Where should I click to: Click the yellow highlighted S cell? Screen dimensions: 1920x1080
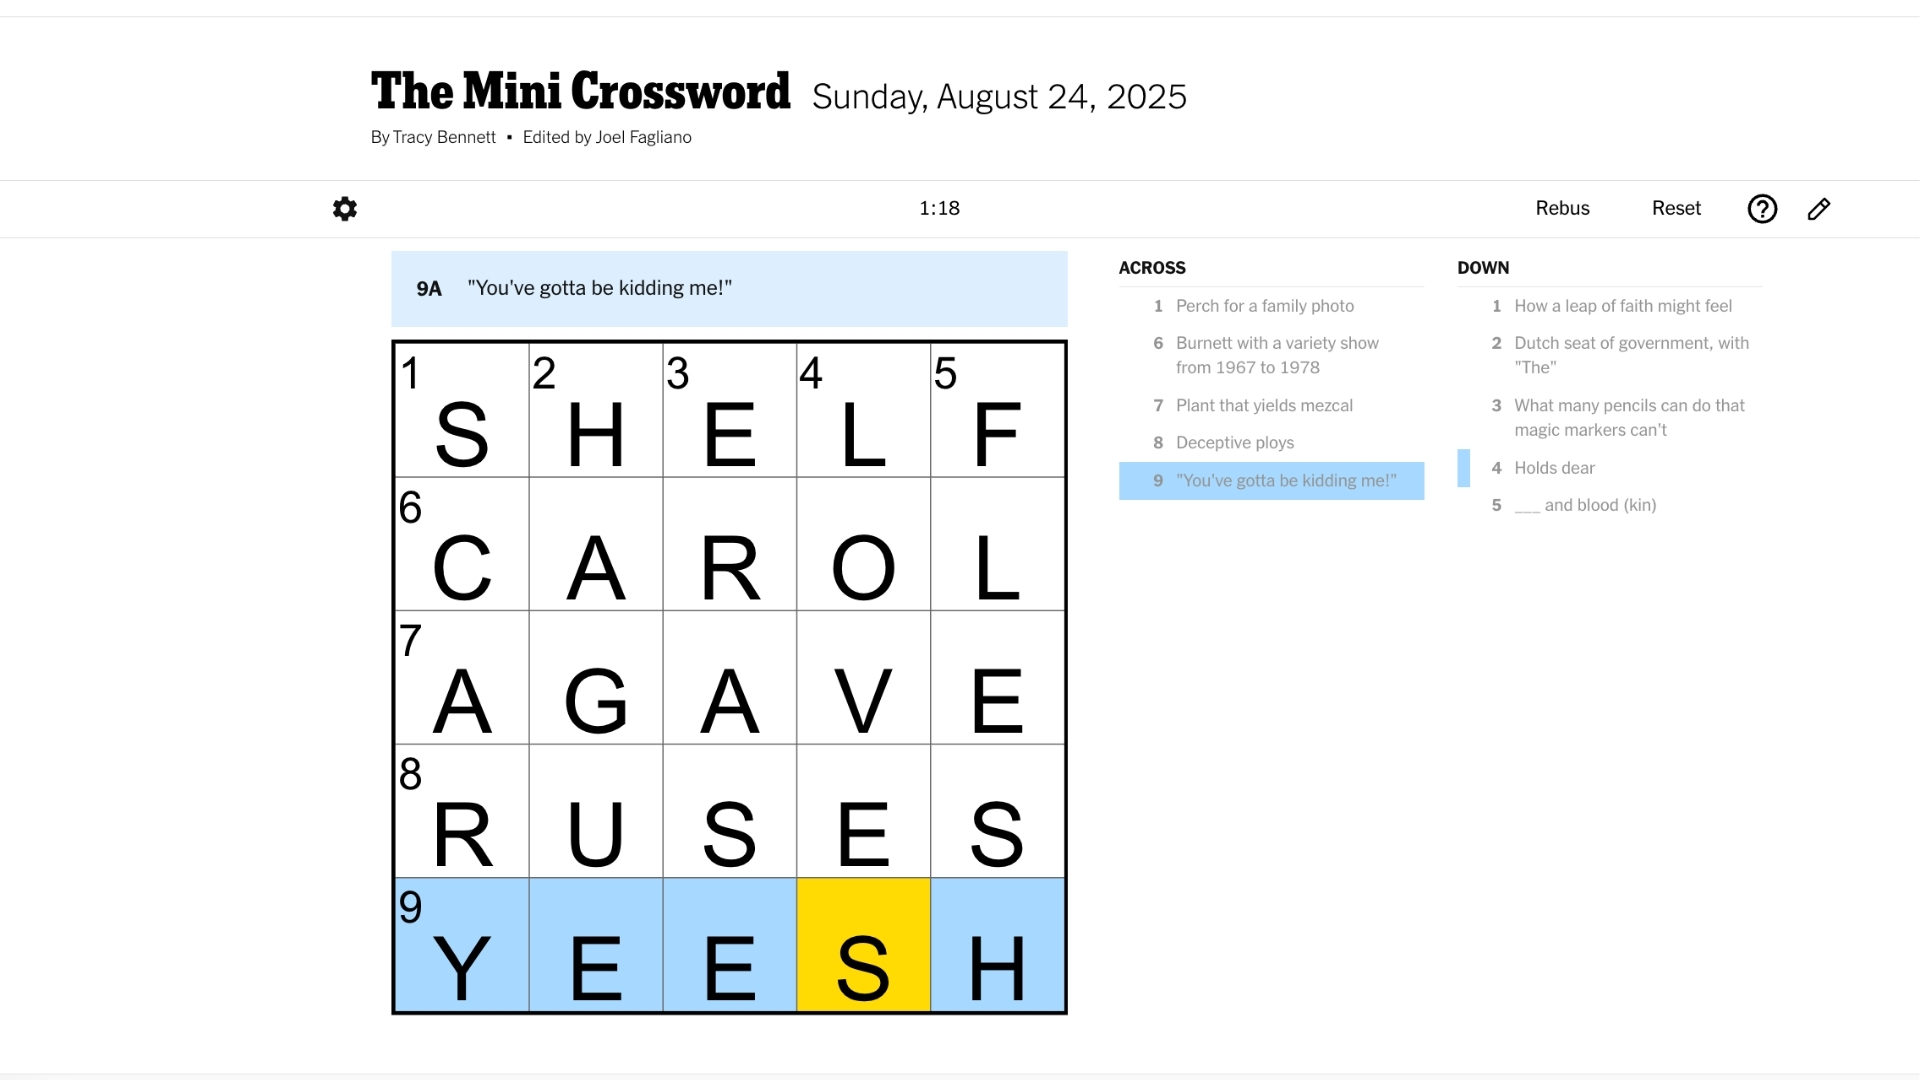pyautogui.click(x=863, y=945)
